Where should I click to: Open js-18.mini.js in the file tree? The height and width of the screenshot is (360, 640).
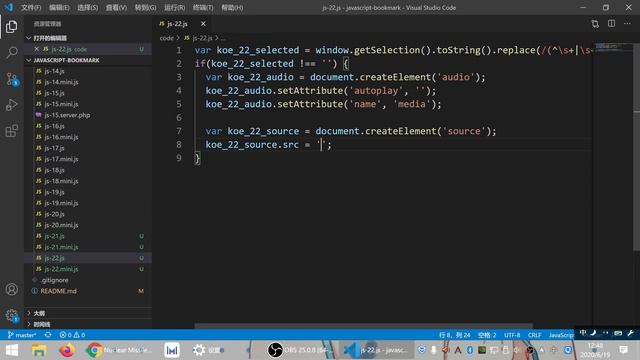point(61,181)
